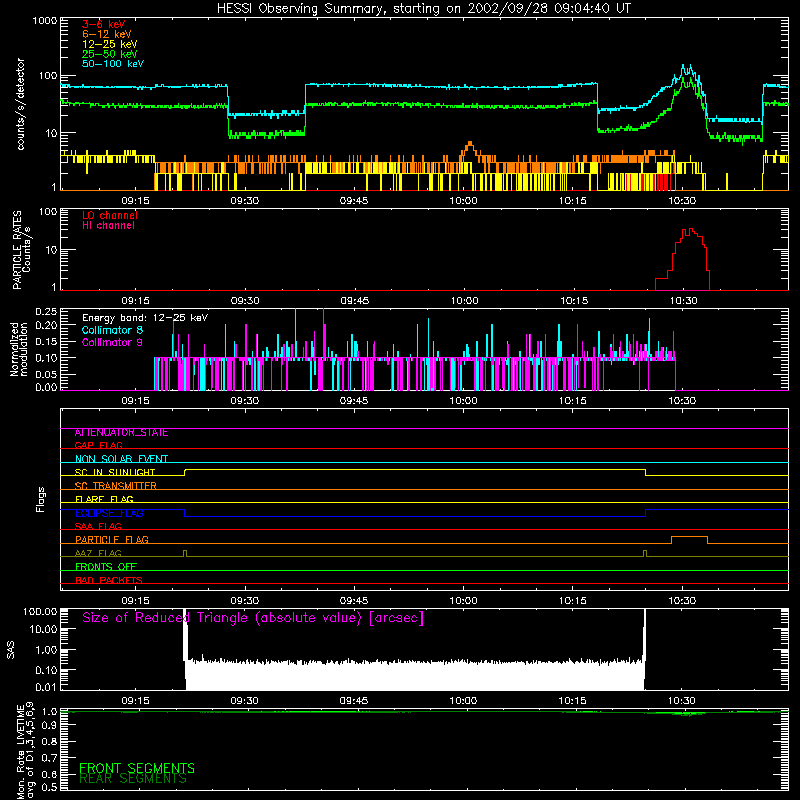The height and width of the screenshot is (800, 800).
Task: Click the red particle rate peak near 10:30
Action: click(689, 232)
